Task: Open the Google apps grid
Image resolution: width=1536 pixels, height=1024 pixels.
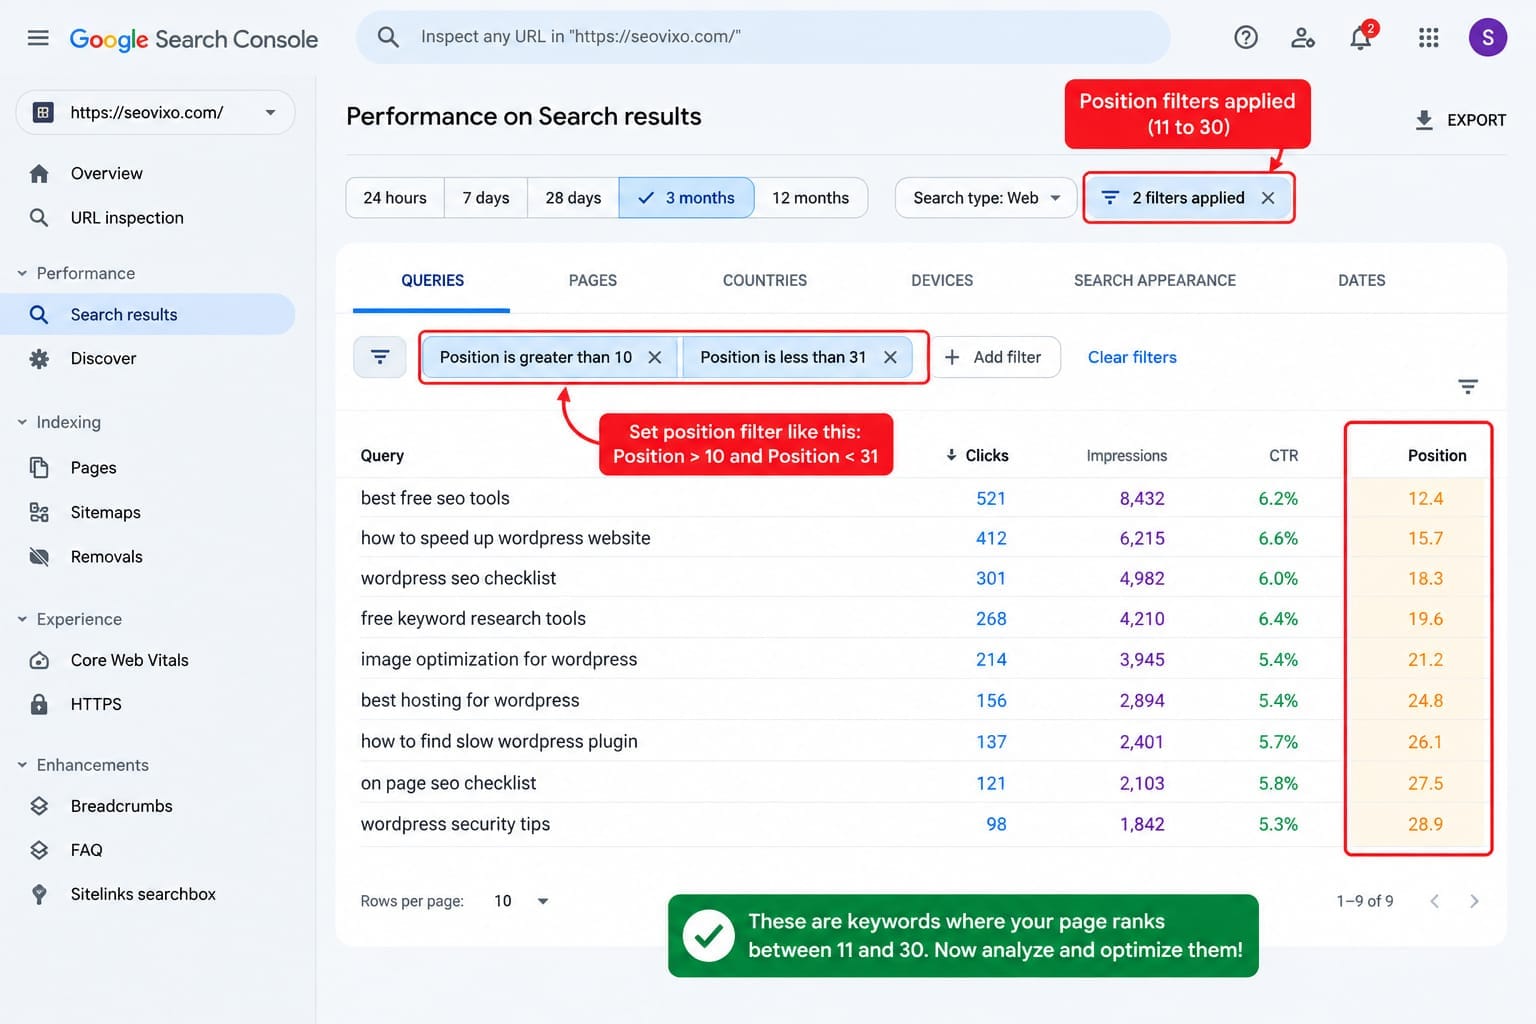Action: pos(1429,38)
